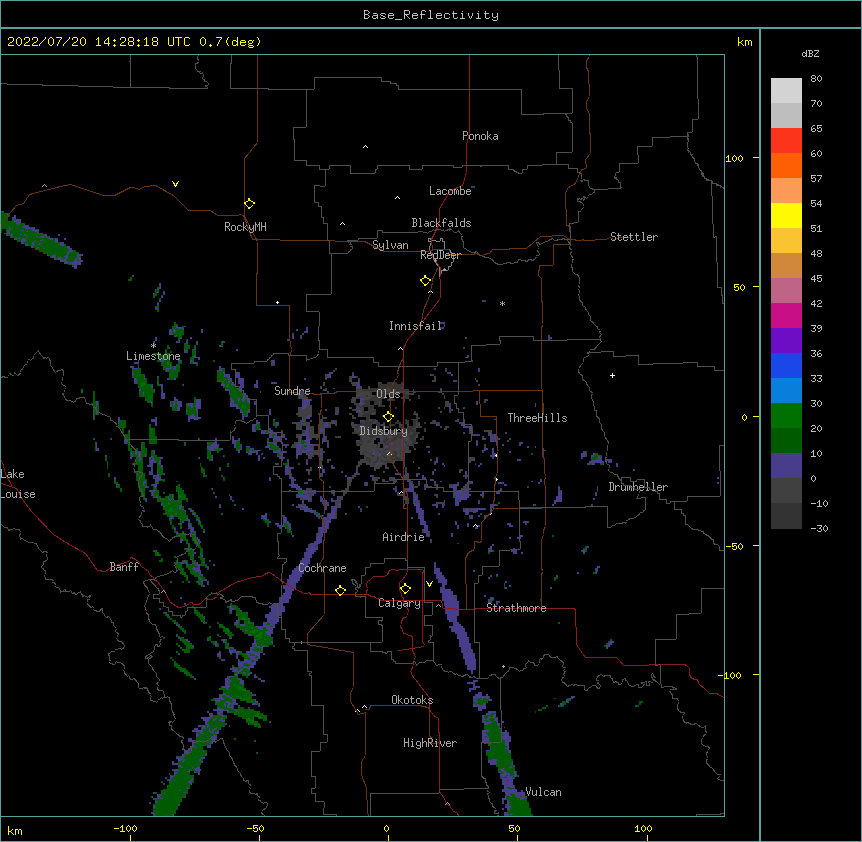
Task: Click the Innisfail city label
Action: 416,326
